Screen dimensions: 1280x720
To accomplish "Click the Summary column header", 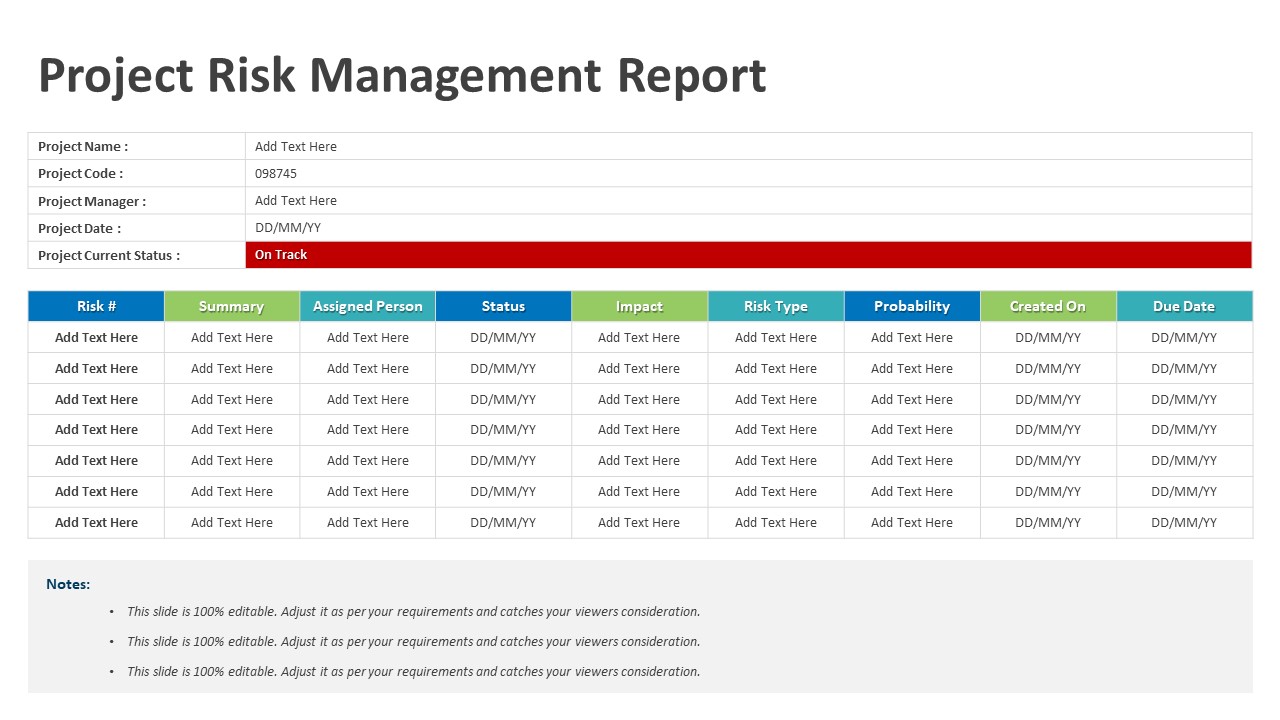I will [232, 306].
